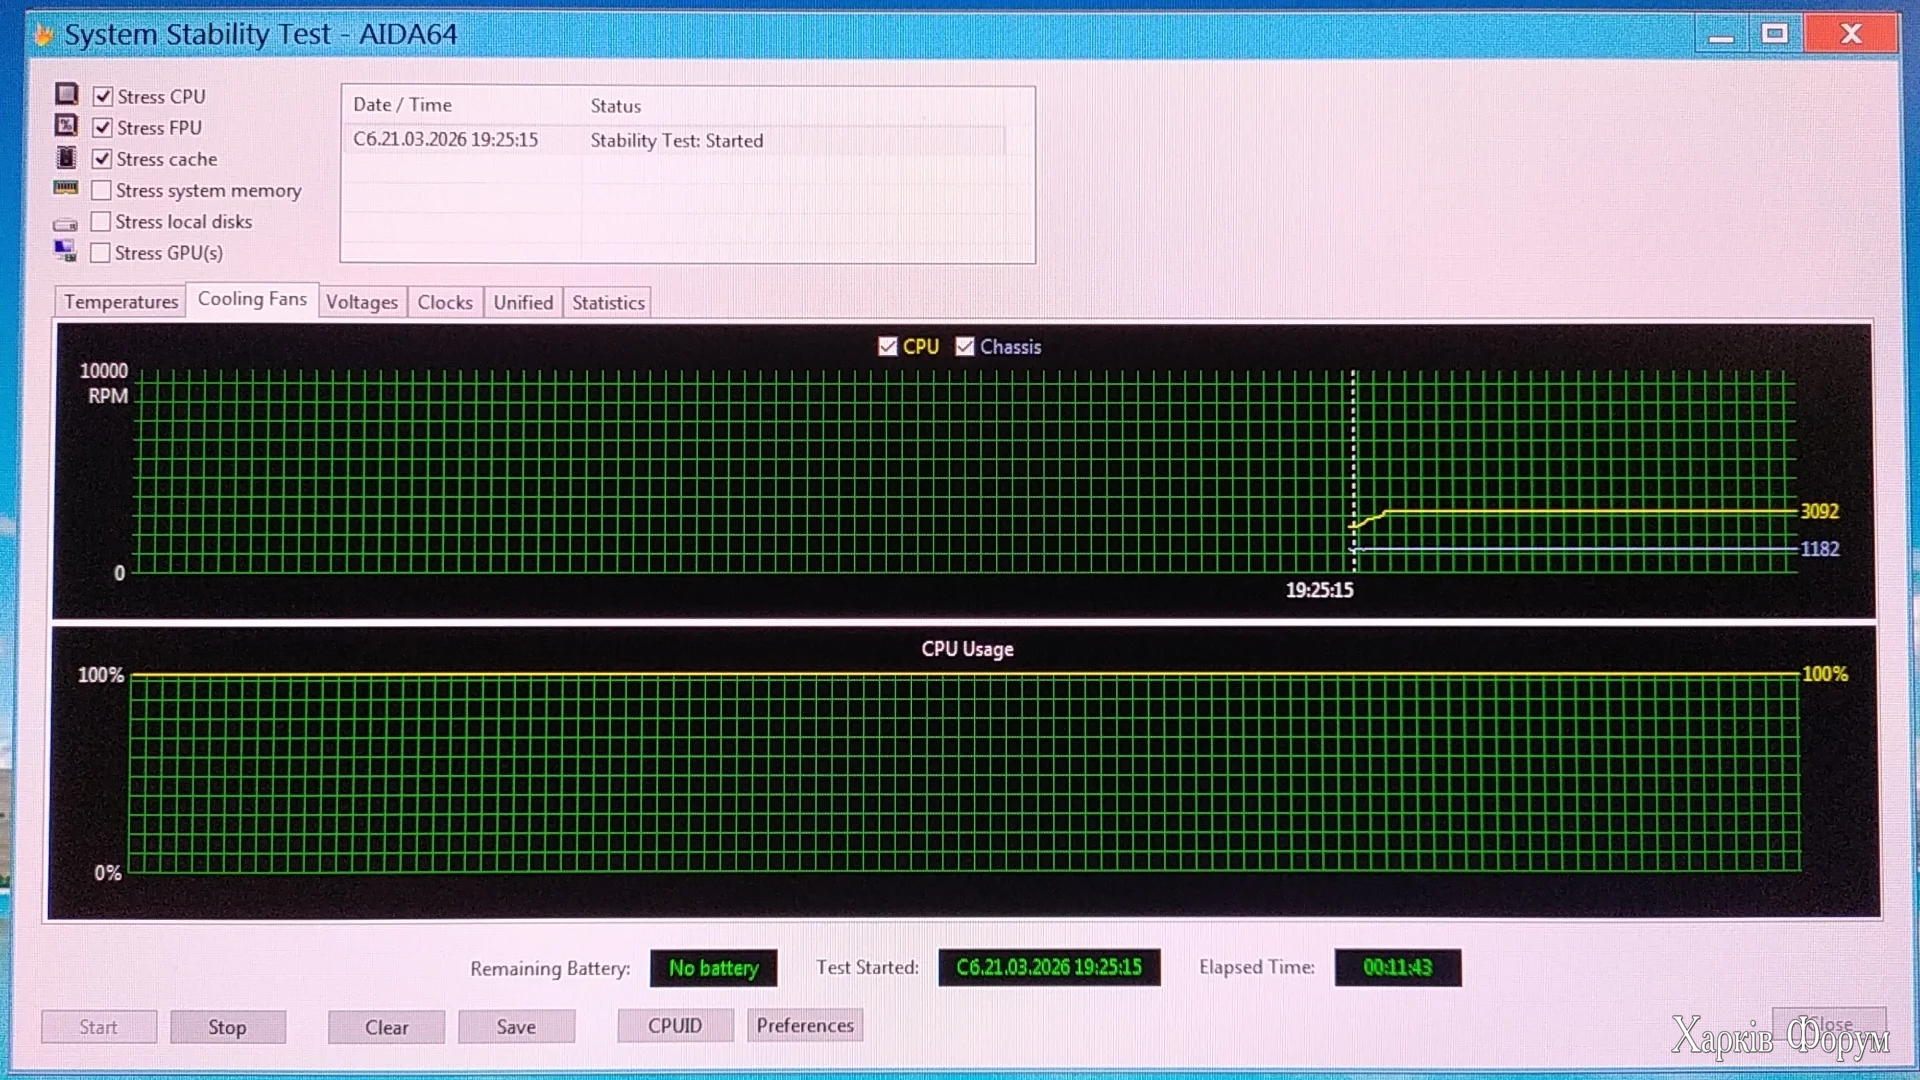The image size is (1920, 1080).
Task: Click the Elapsed Time 00:11:43 field
Action: click(x=1398, y=967)
